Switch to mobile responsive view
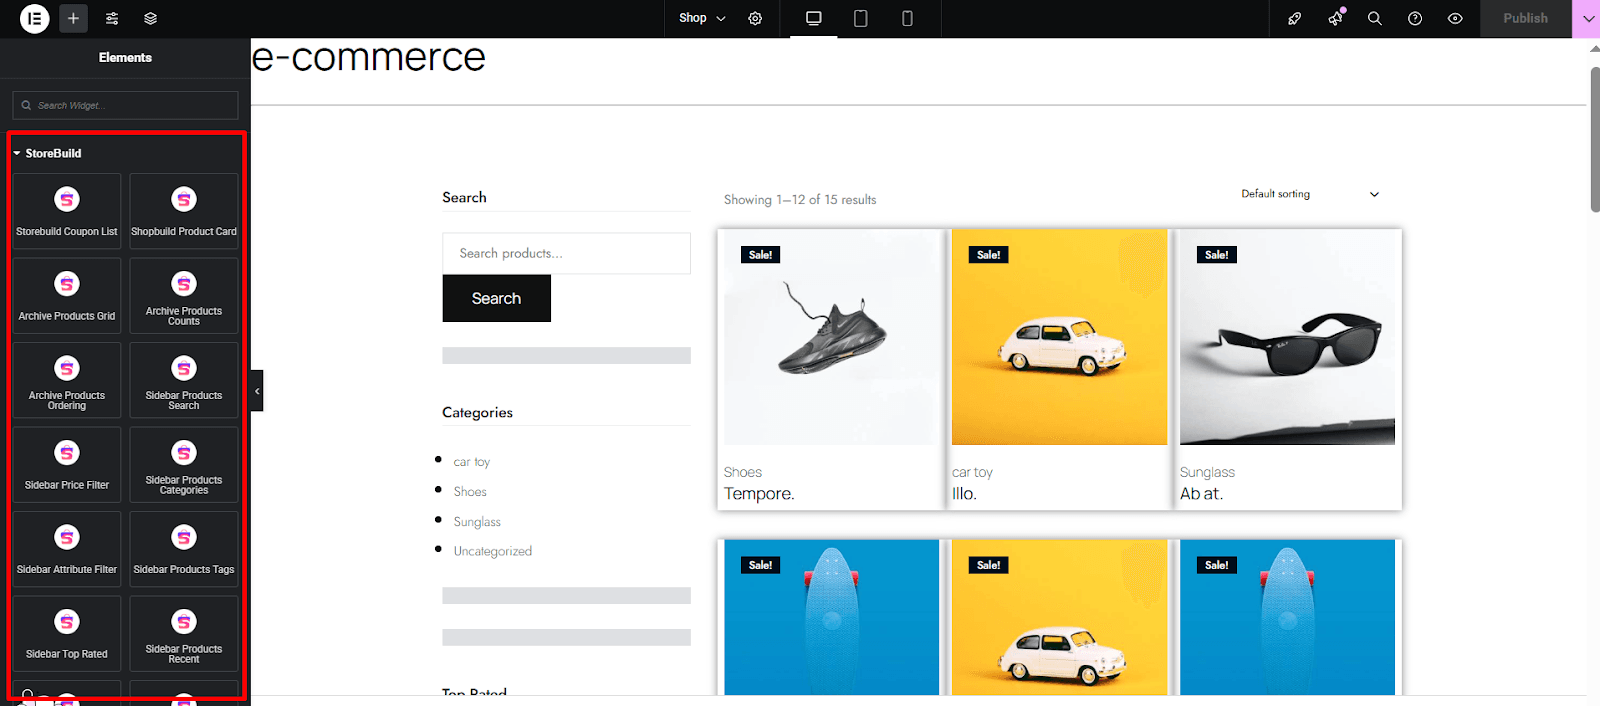Screen dimensions: 1600x706 pos(907,18)
